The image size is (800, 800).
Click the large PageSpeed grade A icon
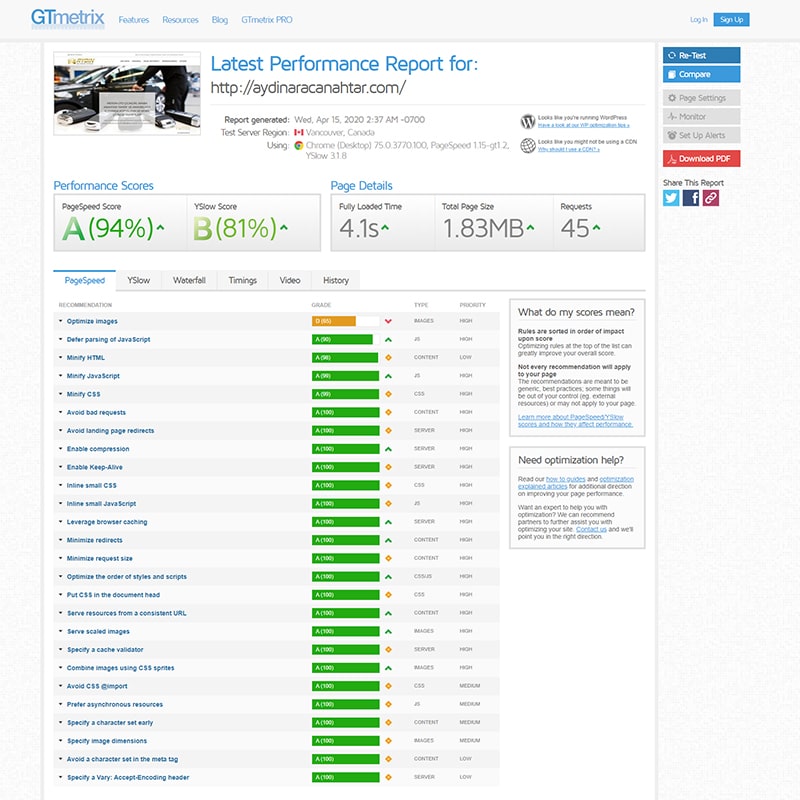coord(73,229)
